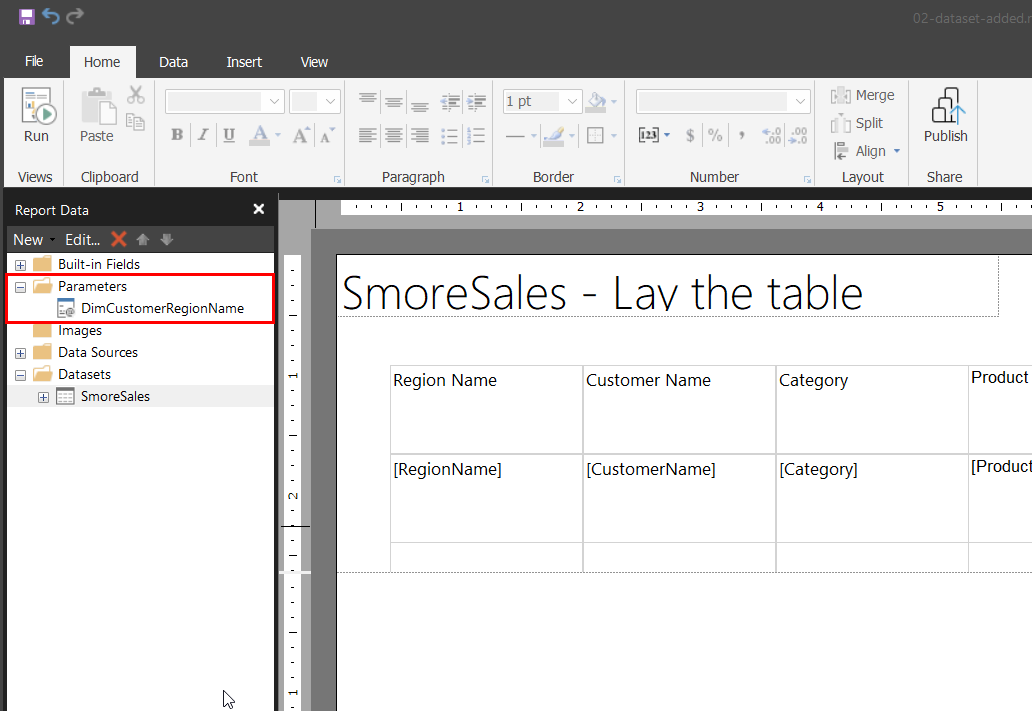Click the Increase indent icon

[477, 101]
